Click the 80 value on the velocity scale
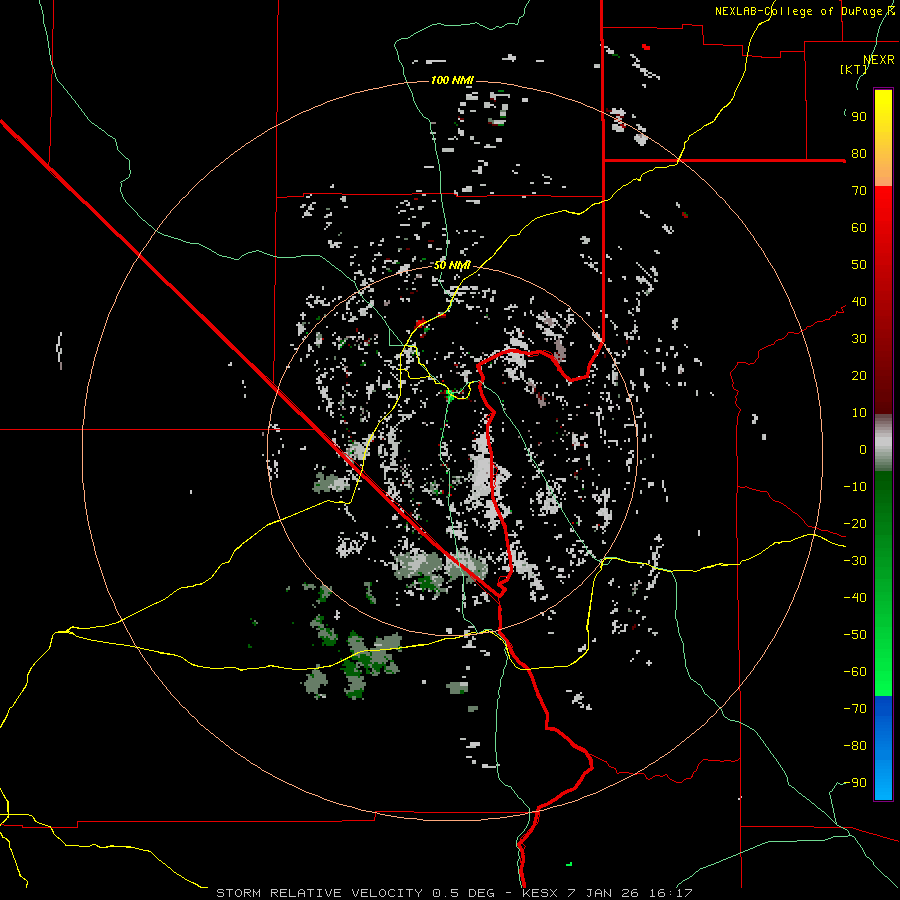This screenshot has width=900, height=900. tap(859, 154)
